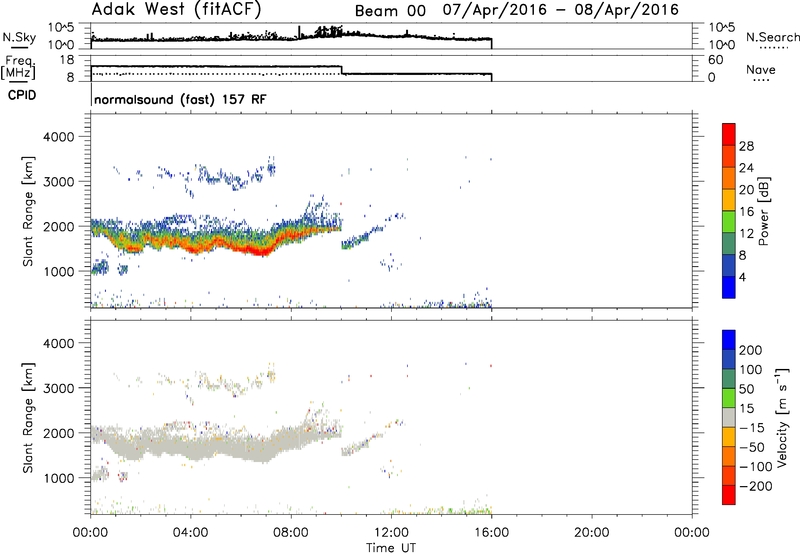
Task: Click the "-200" tick on the Velocity scale
Action: pos(755,486)
